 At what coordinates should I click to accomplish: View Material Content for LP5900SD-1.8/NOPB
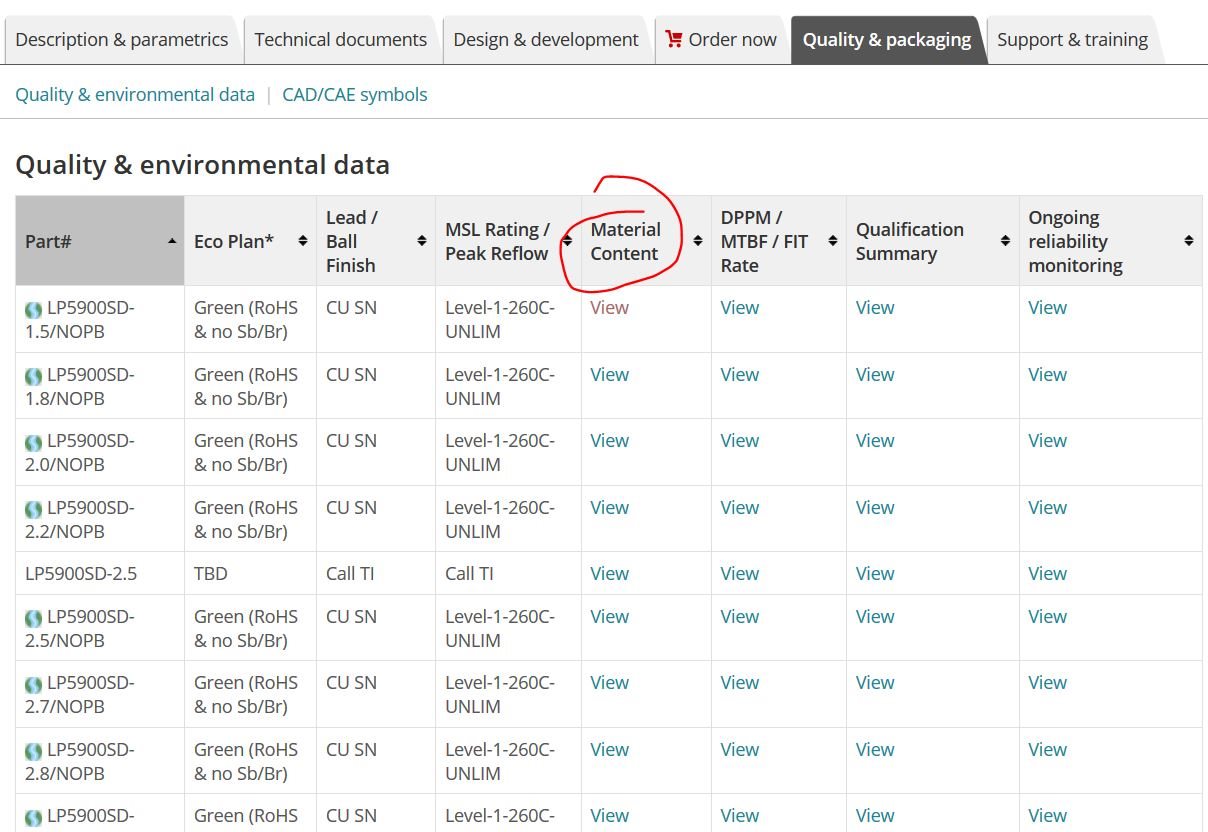point(609,375)
